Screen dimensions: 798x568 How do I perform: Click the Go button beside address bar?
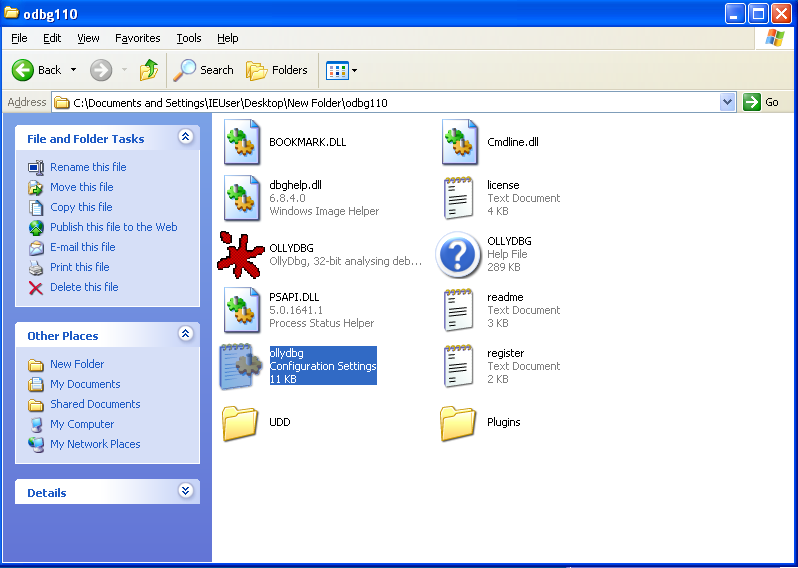(761, 102)
